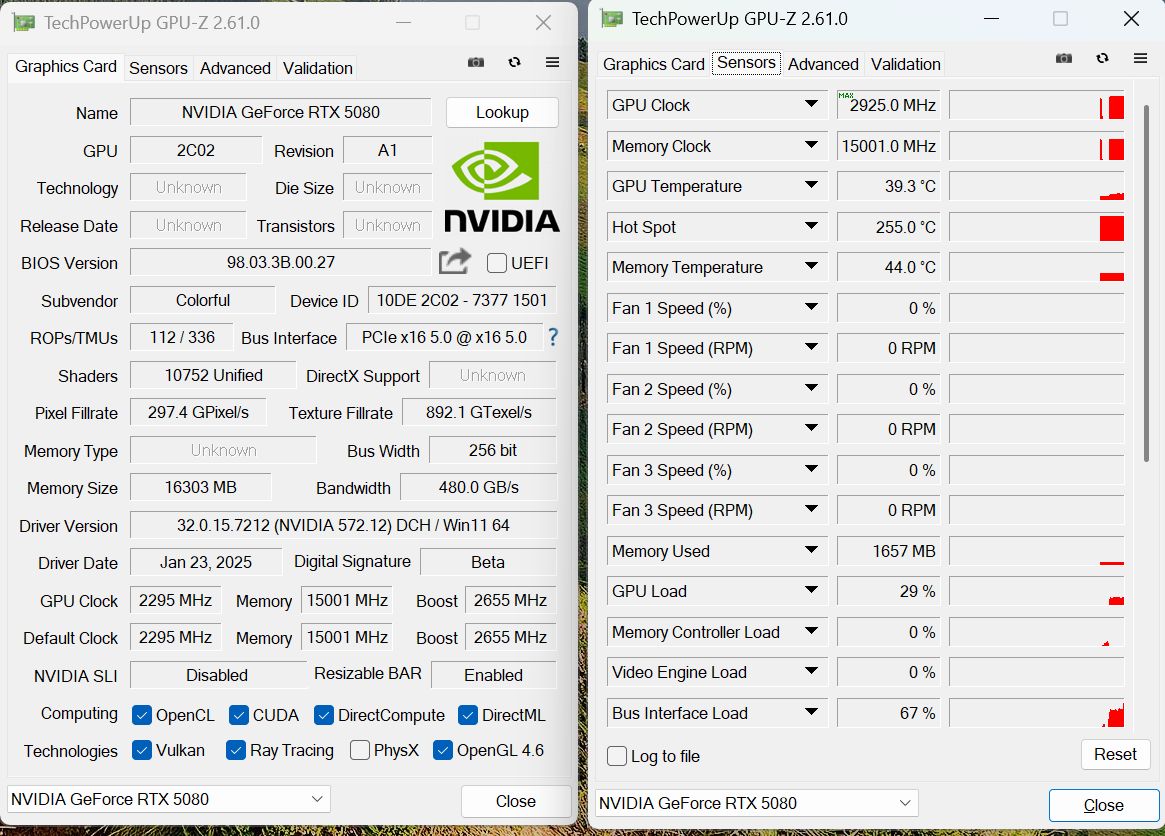Open the Memory Clock sensor dropdown arrow

pyautogui.click(x=811, y=145)
